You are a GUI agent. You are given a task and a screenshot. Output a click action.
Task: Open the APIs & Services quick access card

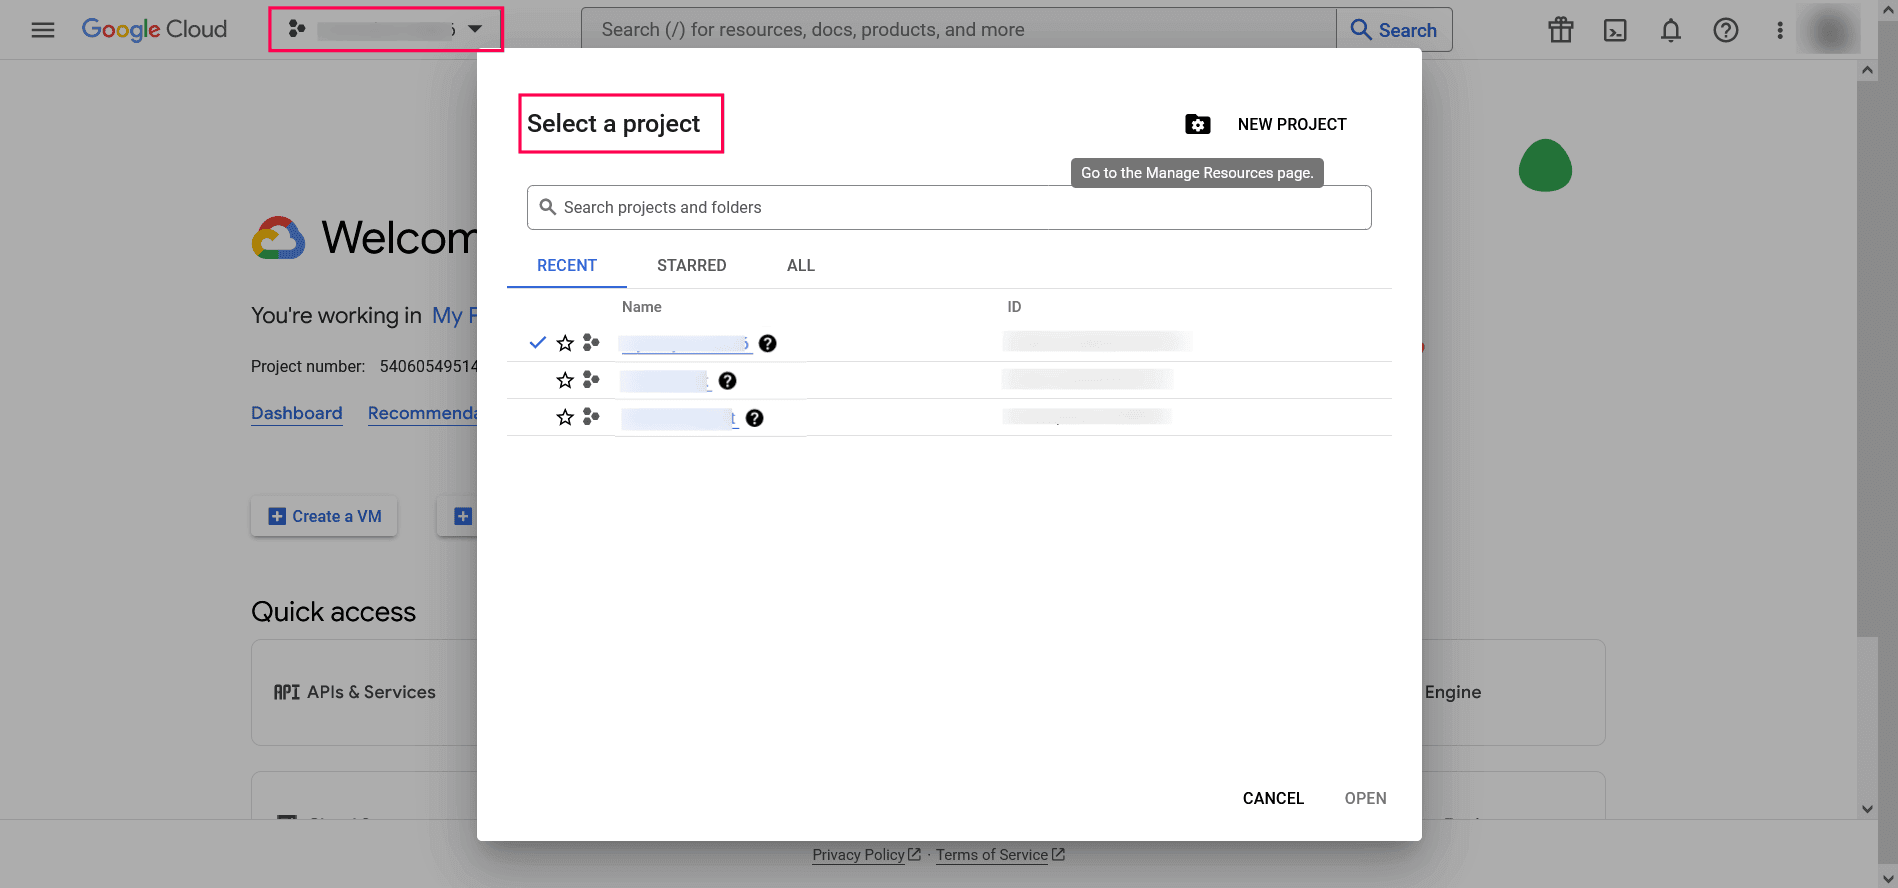pos(364,692)
